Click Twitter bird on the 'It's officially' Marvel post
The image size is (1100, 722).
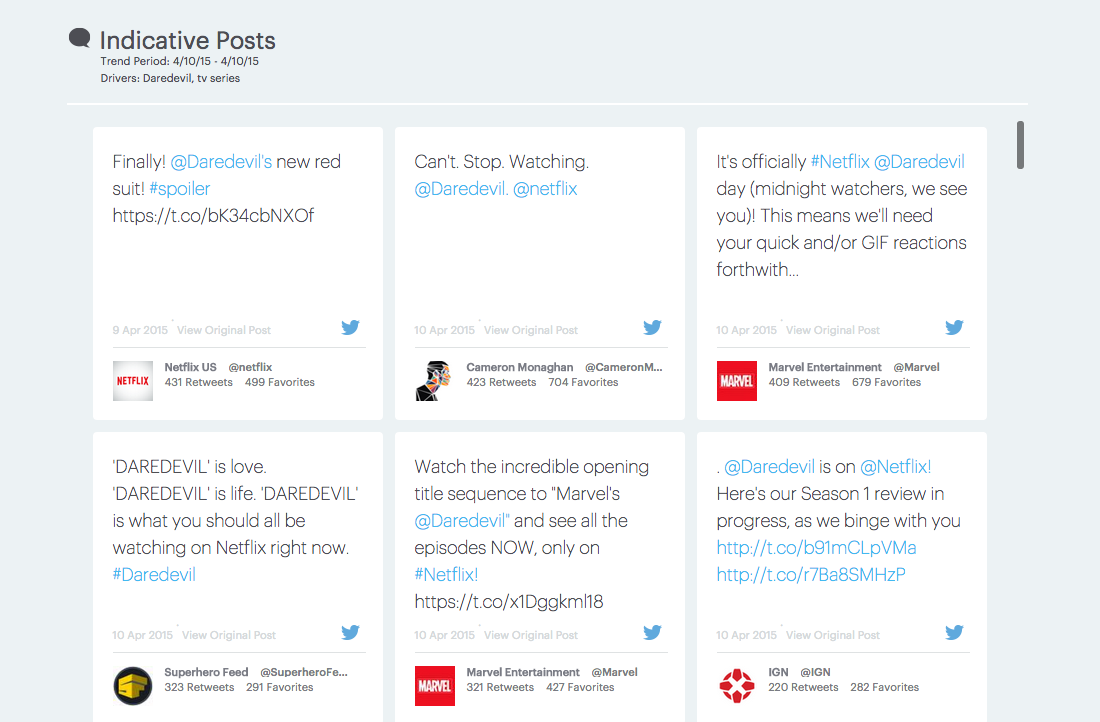pyautogui.click(x=954, y=328)
